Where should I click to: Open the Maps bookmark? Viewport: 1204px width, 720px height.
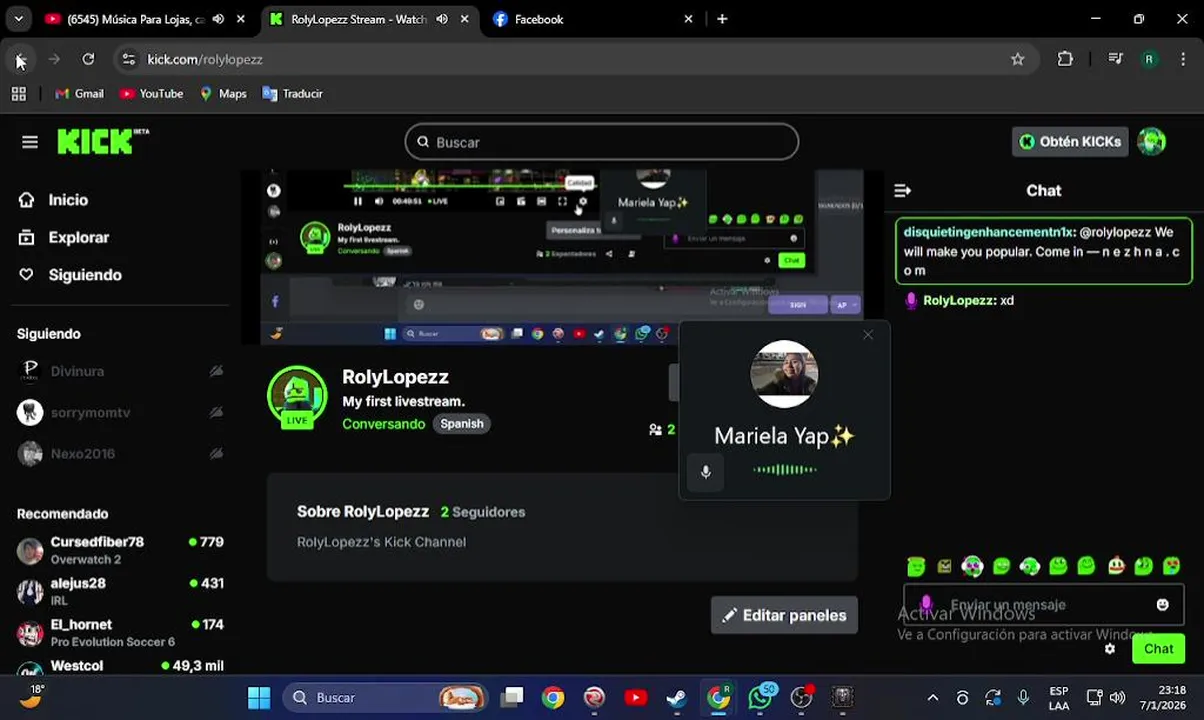pos(222,93)
